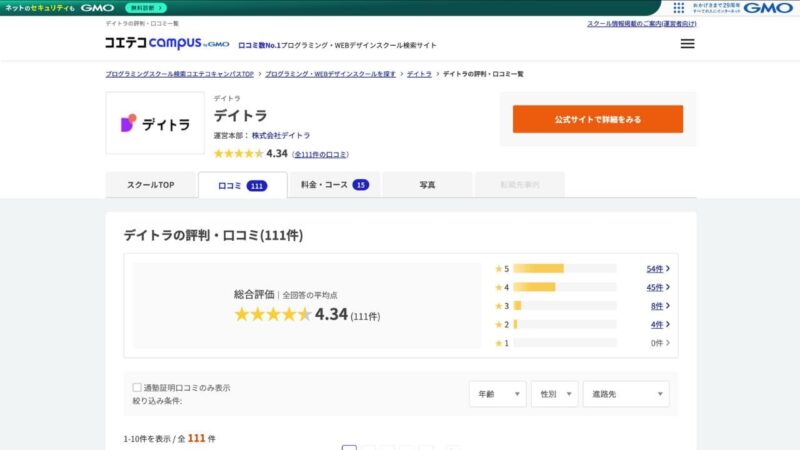Open スクール情報掲載のご案内 link

(641, 23)
